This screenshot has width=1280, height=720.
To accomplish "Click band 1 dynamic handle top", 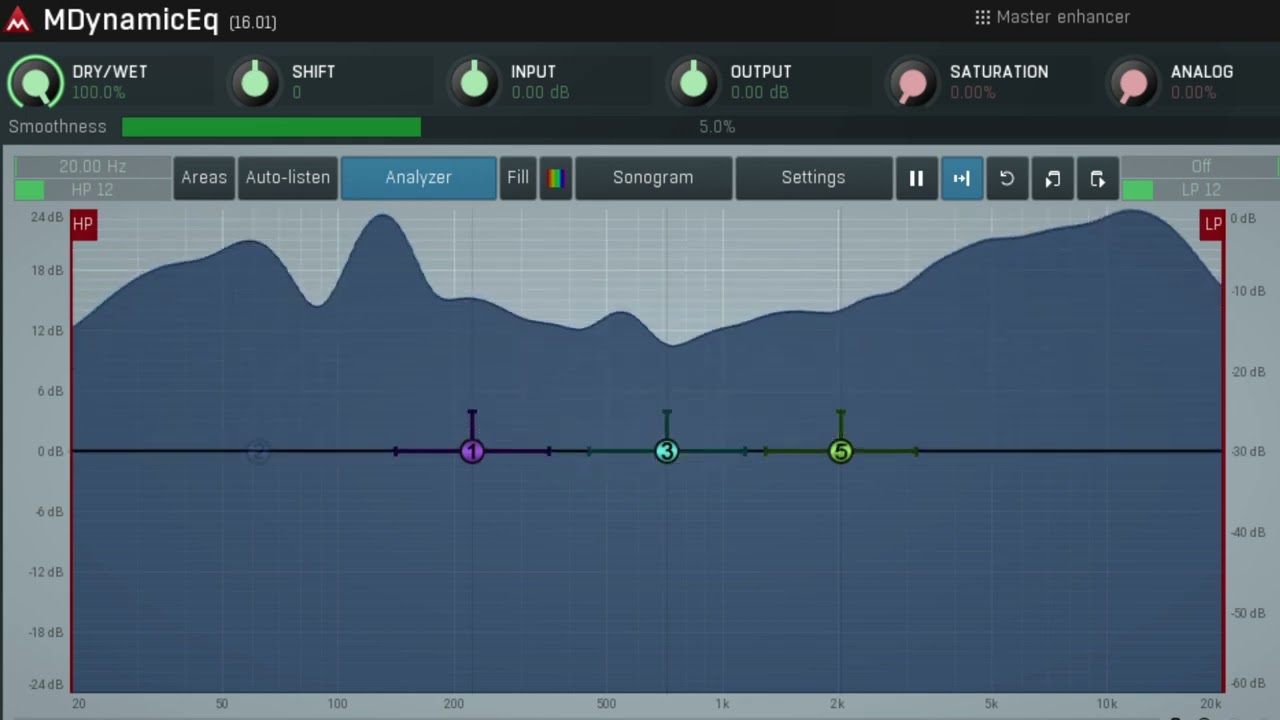I will [472, 412].
